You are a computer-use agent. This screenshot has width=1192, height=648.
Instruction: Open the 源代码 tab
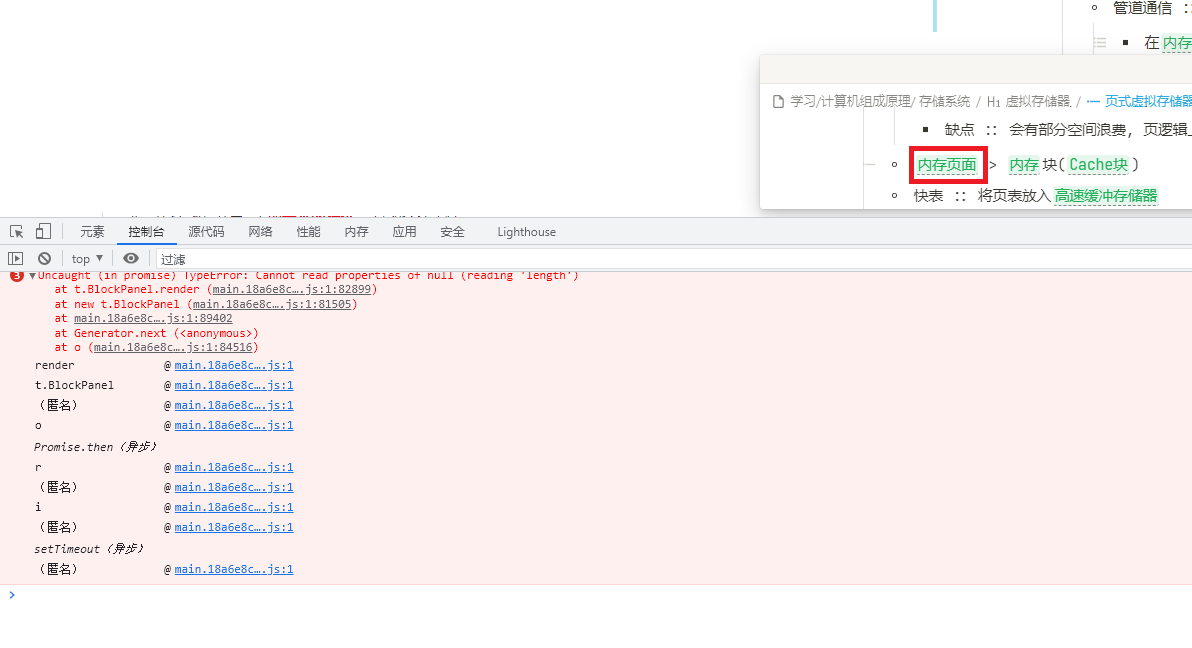click(x=207, y=232)
